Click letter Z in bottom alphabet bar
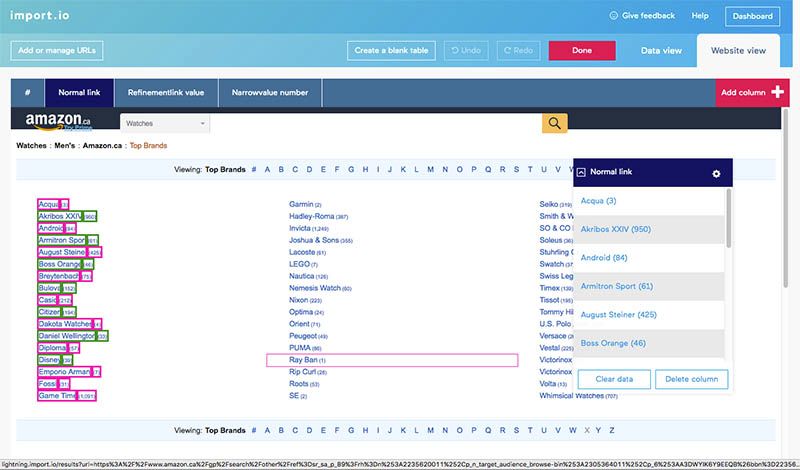The width and height of the screenshot is (800, 470). pos(612,430)
